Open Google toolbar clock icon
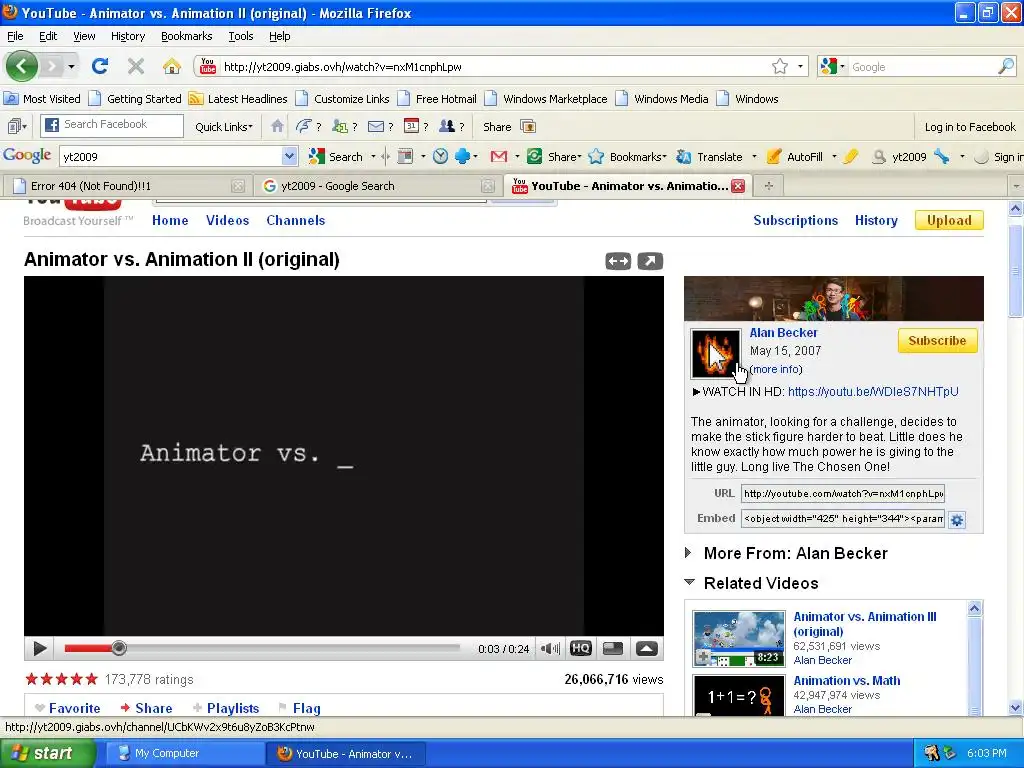The image size is (1024, 768). pyautogui.click(x=440, y=156)
